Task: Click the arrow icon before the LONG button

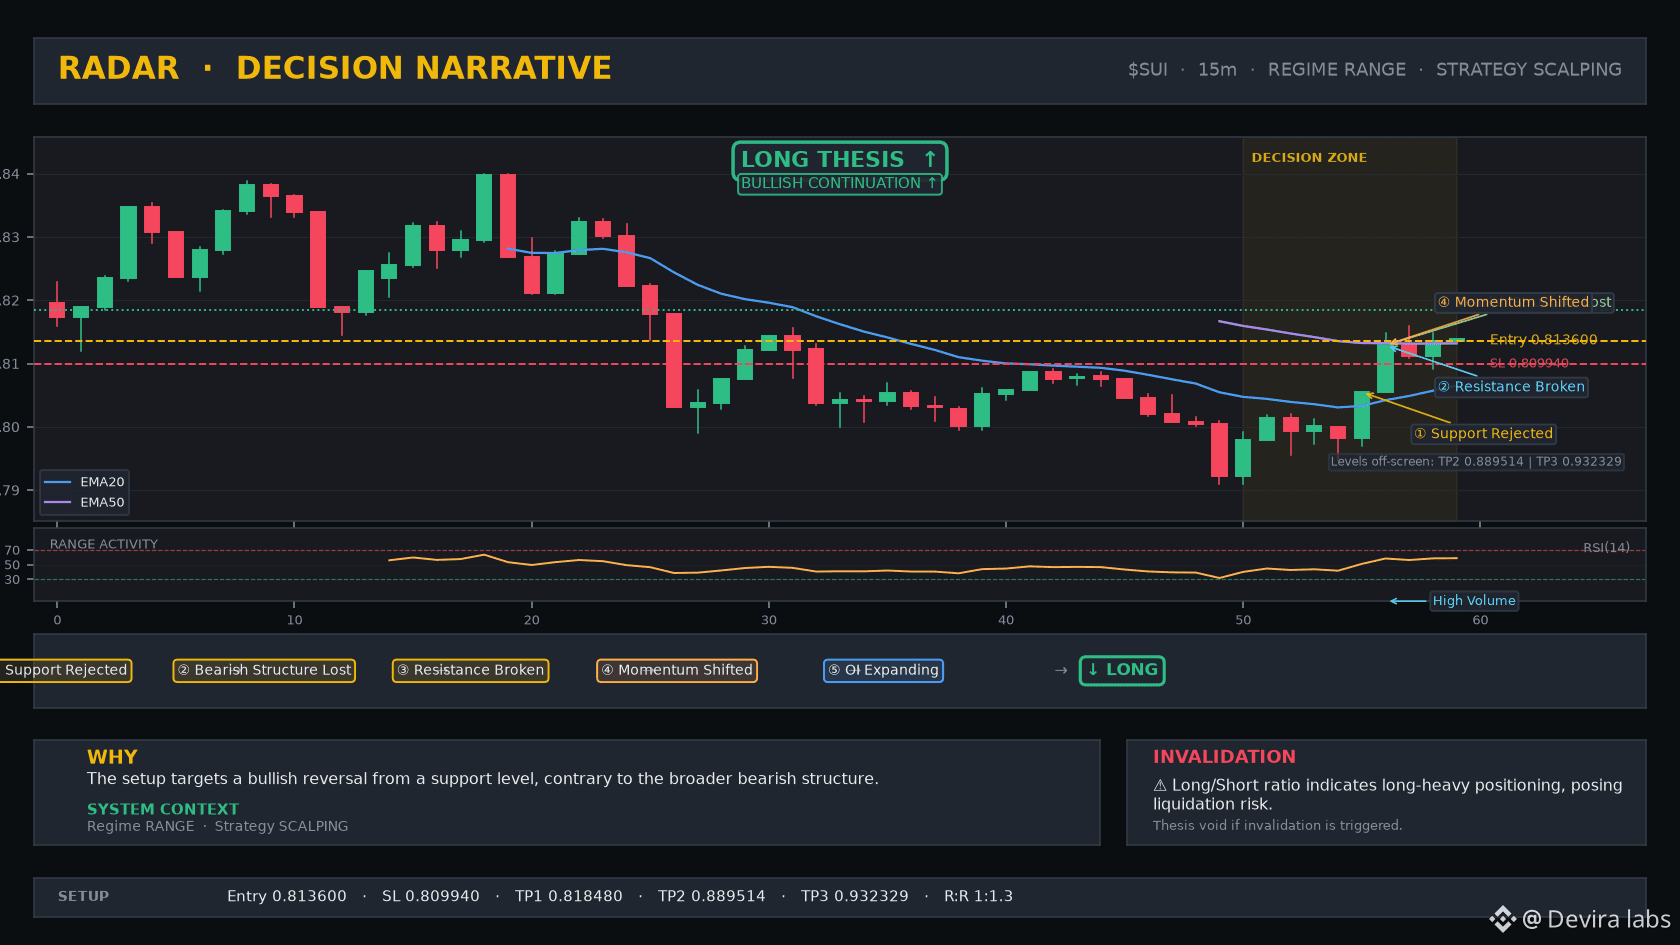Action: pyautogui.click(x=1061, y=671)
